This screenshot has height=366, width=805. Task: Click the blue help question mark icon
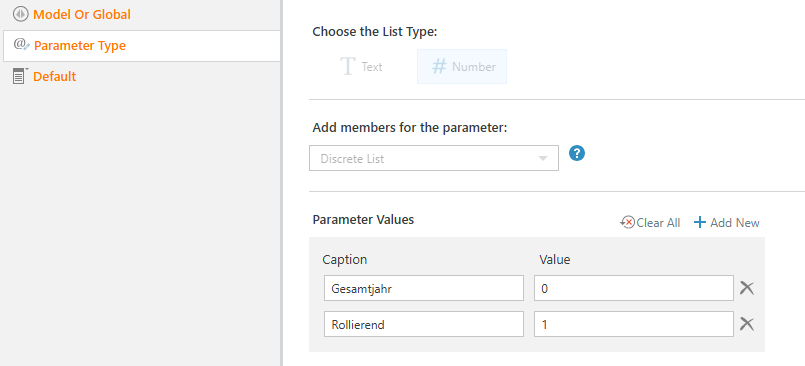(577, 153)
